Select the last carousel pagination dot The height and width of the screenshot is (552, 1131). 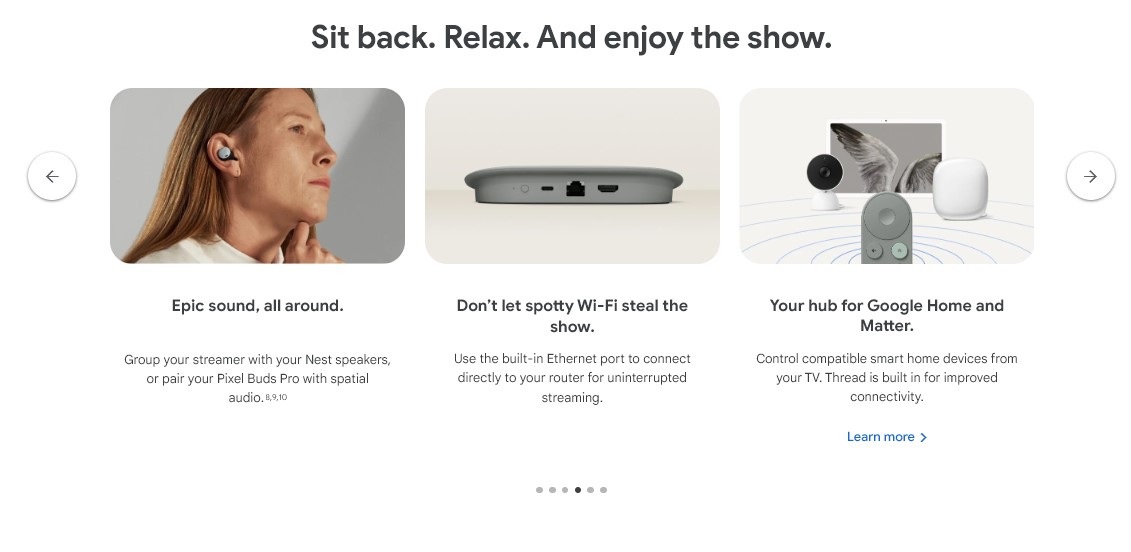coord(604,490)
